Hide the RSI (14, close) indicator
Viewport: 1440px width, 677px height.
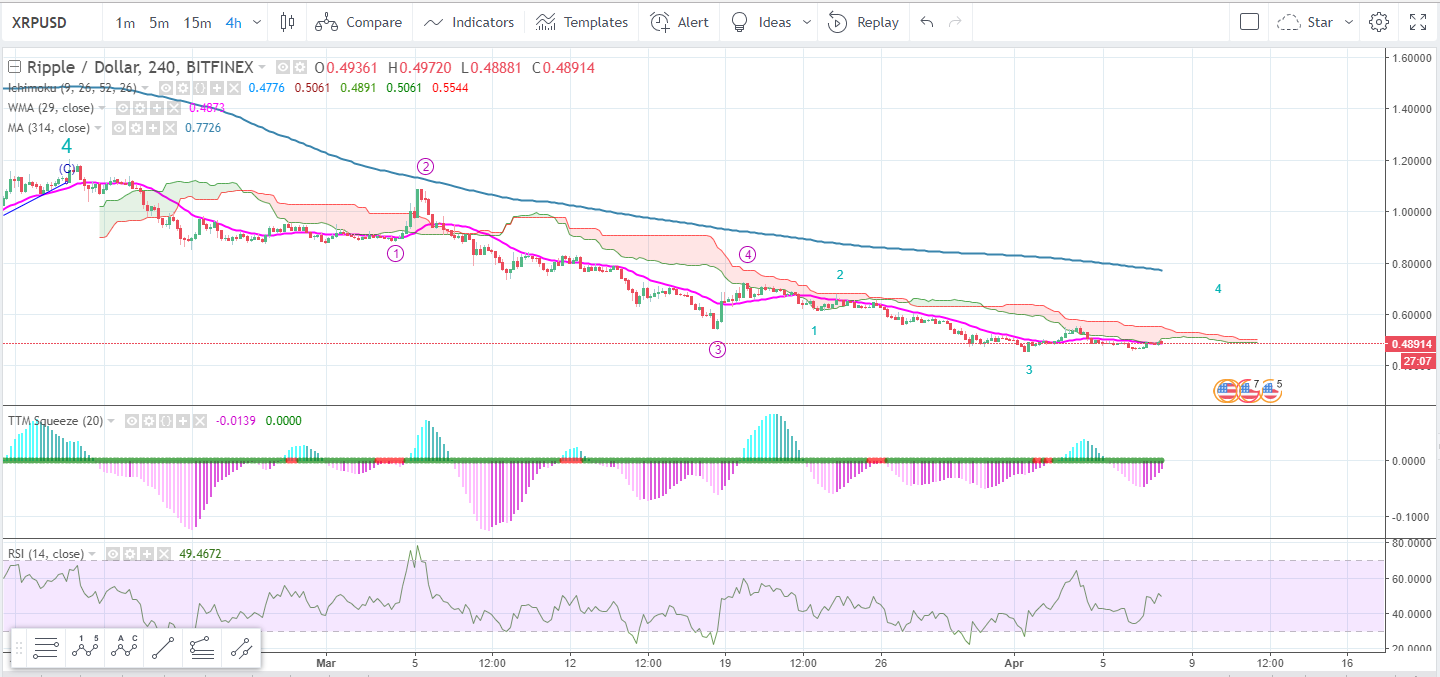point(113,554)
